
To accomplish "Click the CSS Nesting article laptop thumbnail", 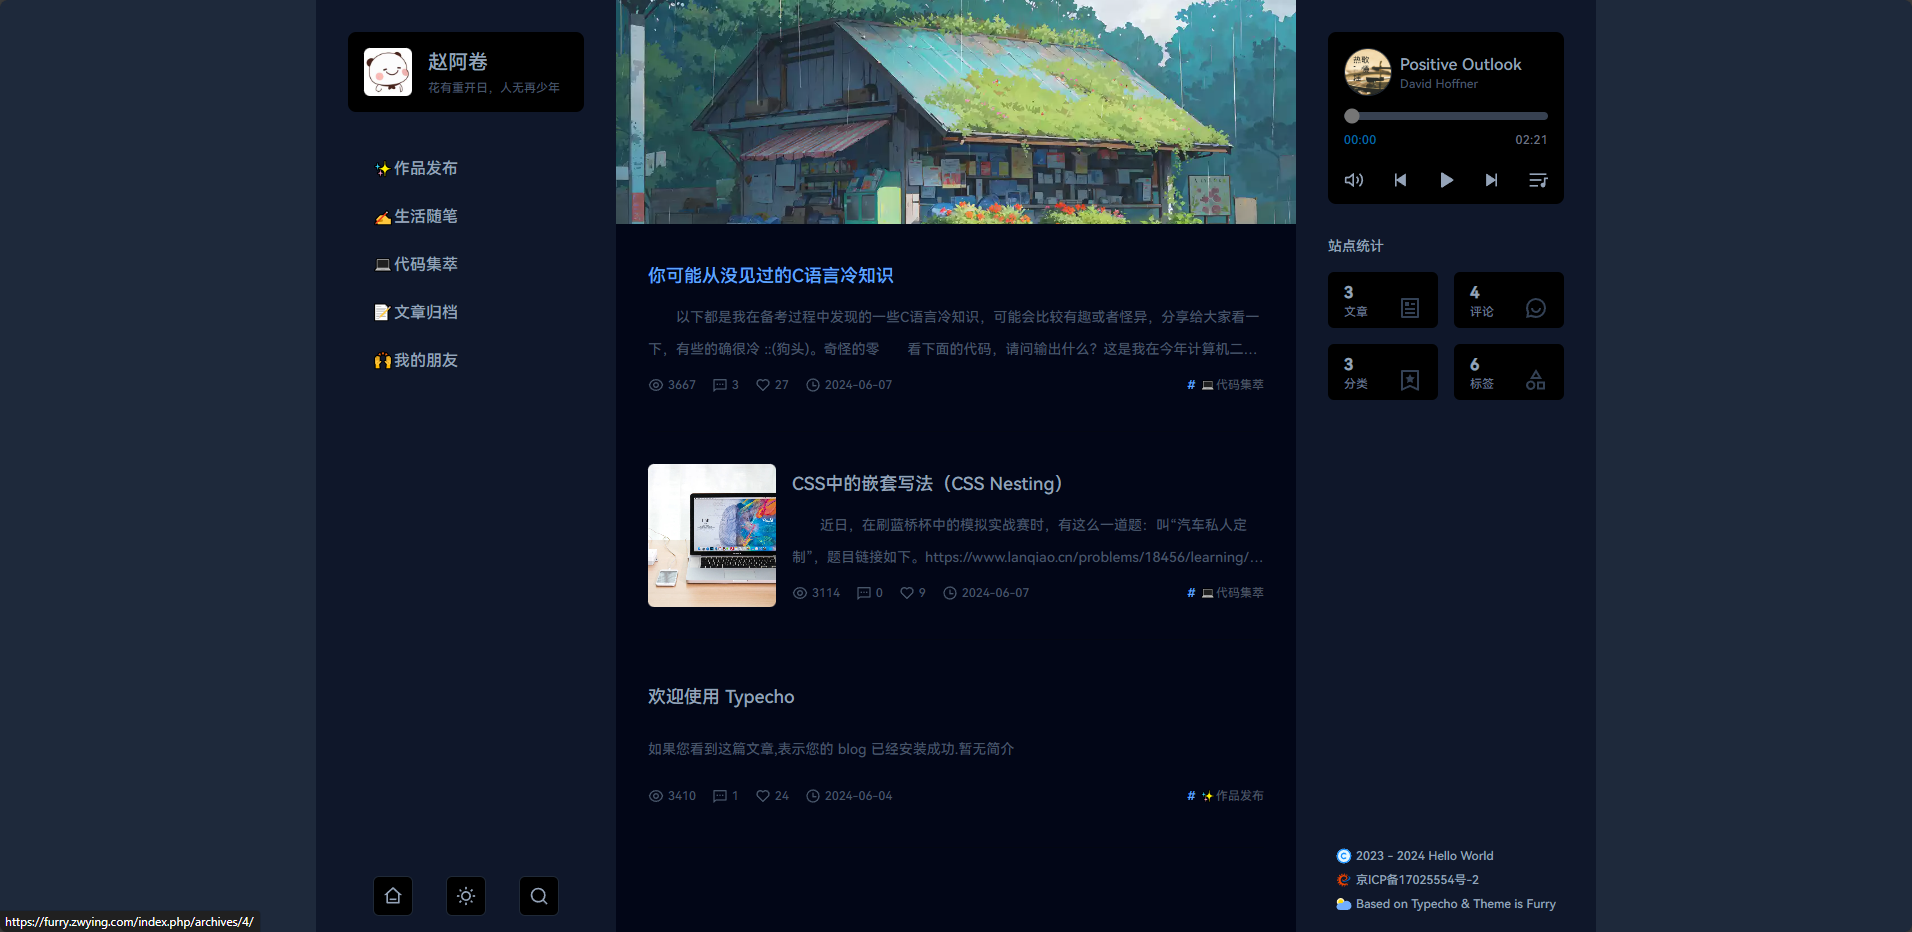I will coord(712,535).
